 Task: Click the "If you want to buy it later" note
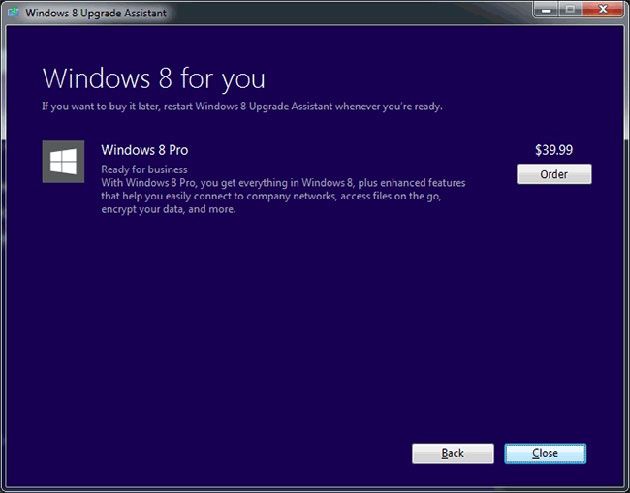point(242,106)
